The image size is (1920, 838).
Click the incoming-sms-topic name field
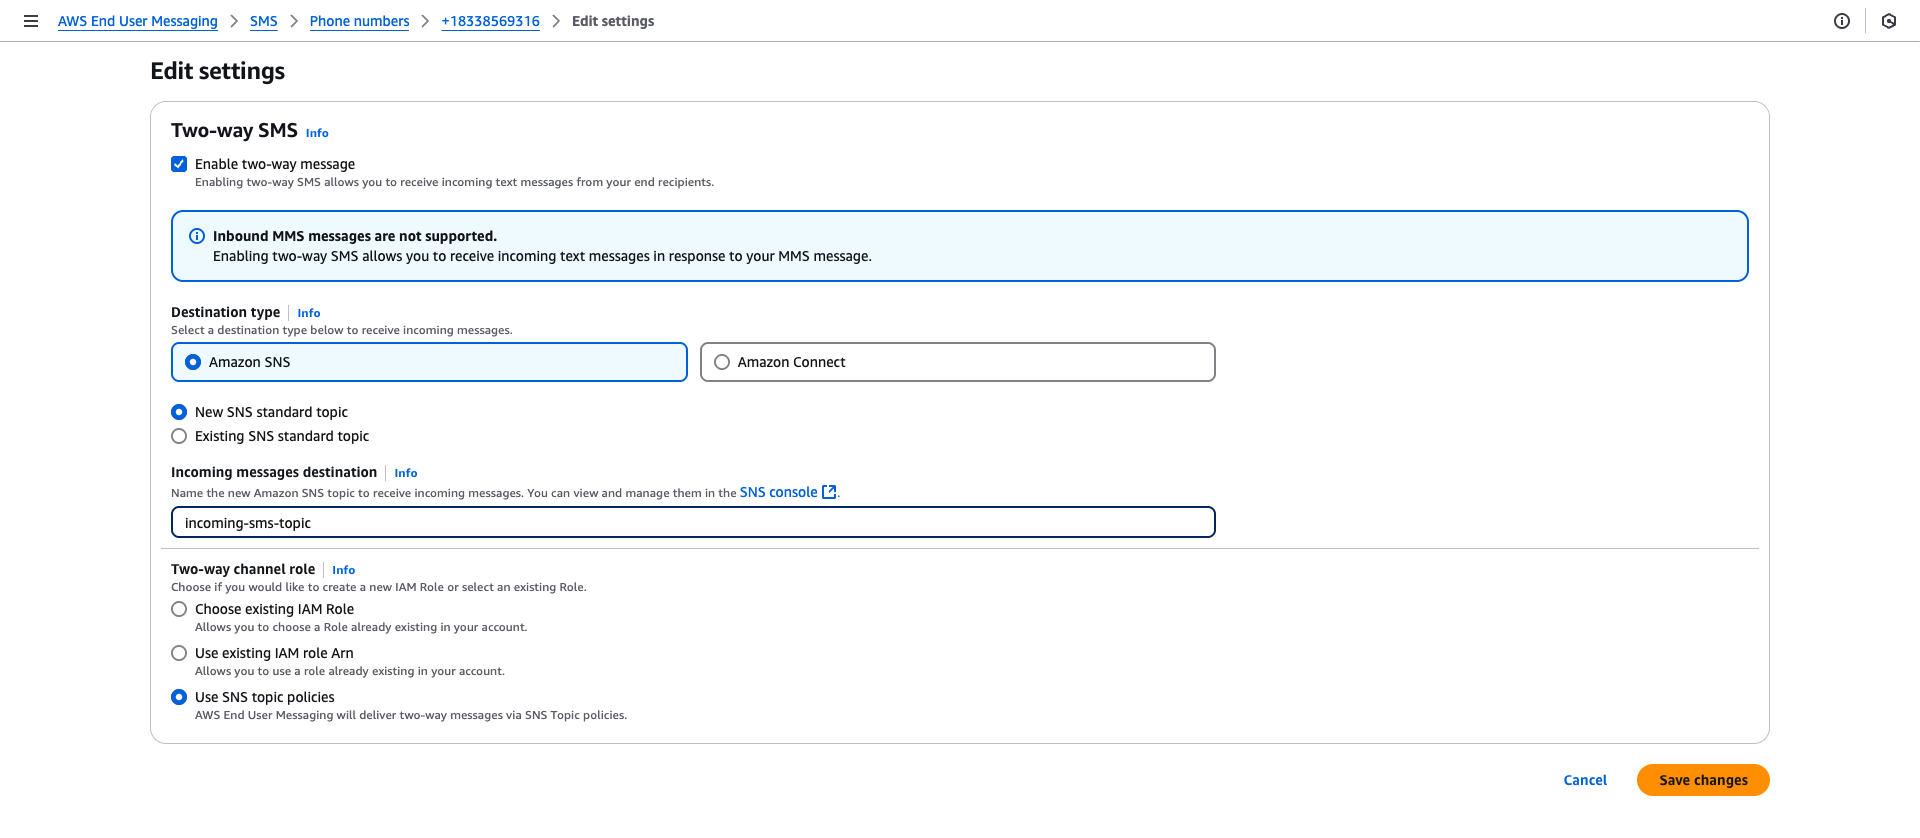pyautogui.click(x=693, y=522)
